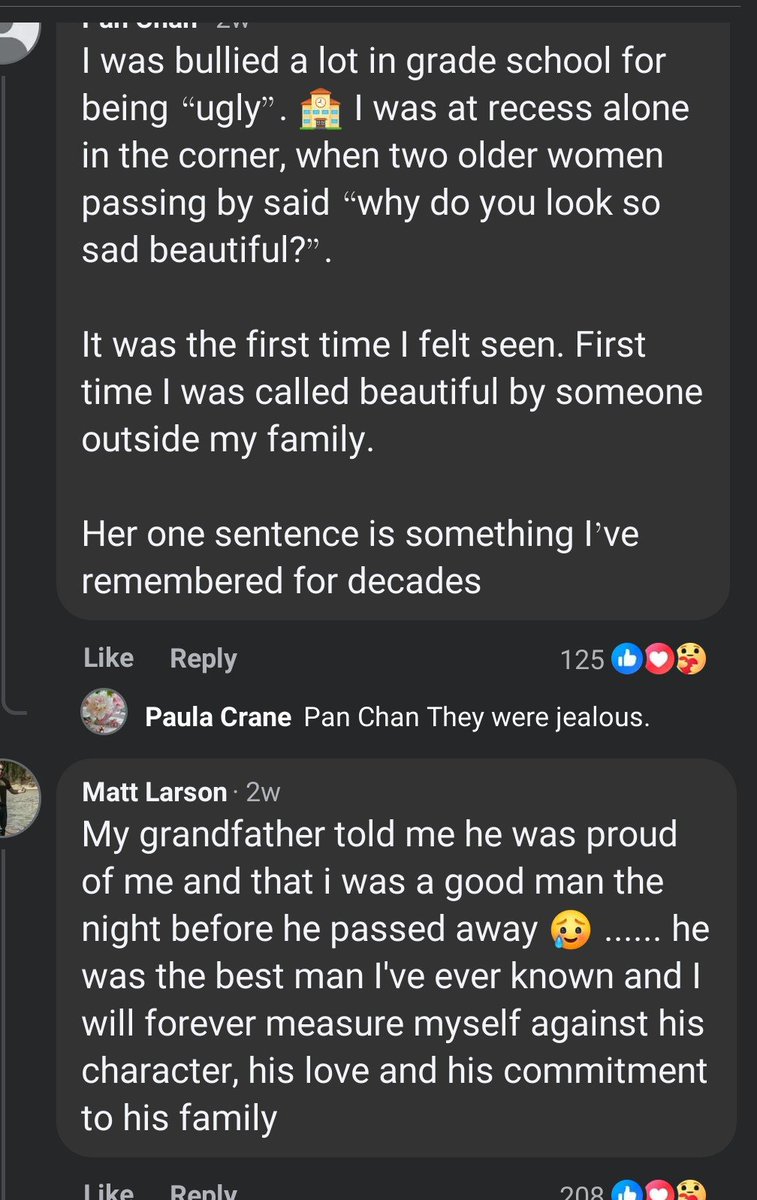View 125 reactions count

[582, 660]
